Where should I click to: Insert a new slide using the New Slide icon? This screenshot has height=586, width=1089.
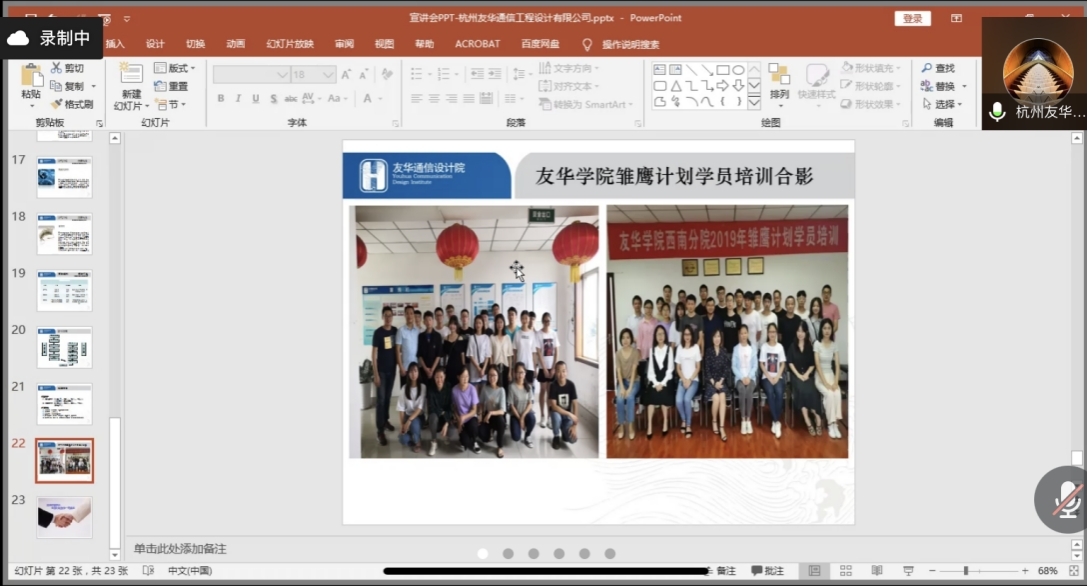point(131,74)
